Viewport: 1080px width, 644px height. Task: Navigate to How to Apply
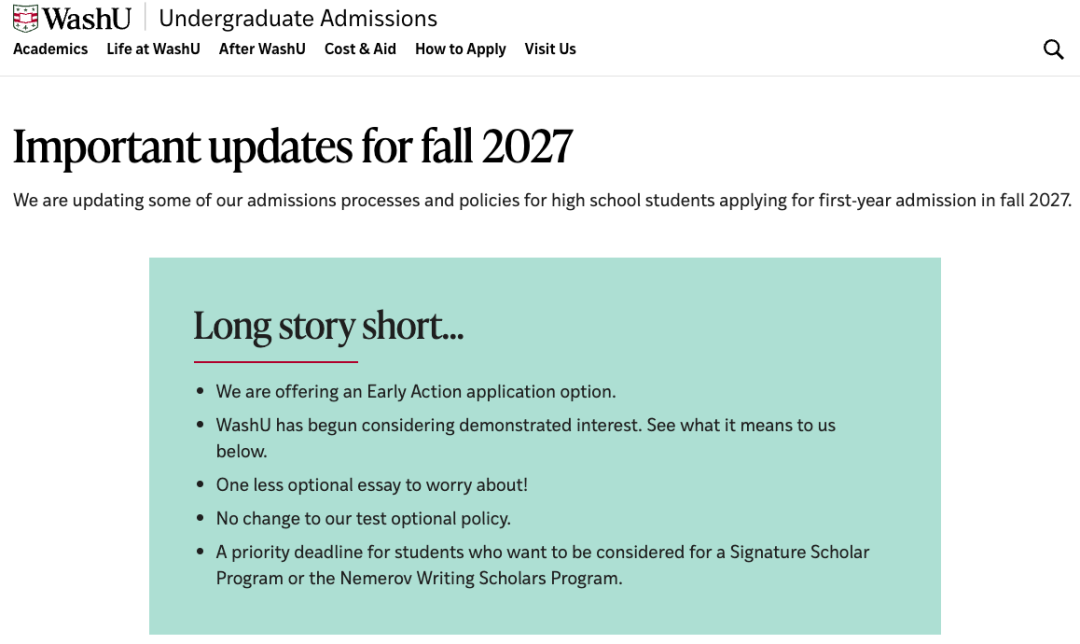(460, 49)
